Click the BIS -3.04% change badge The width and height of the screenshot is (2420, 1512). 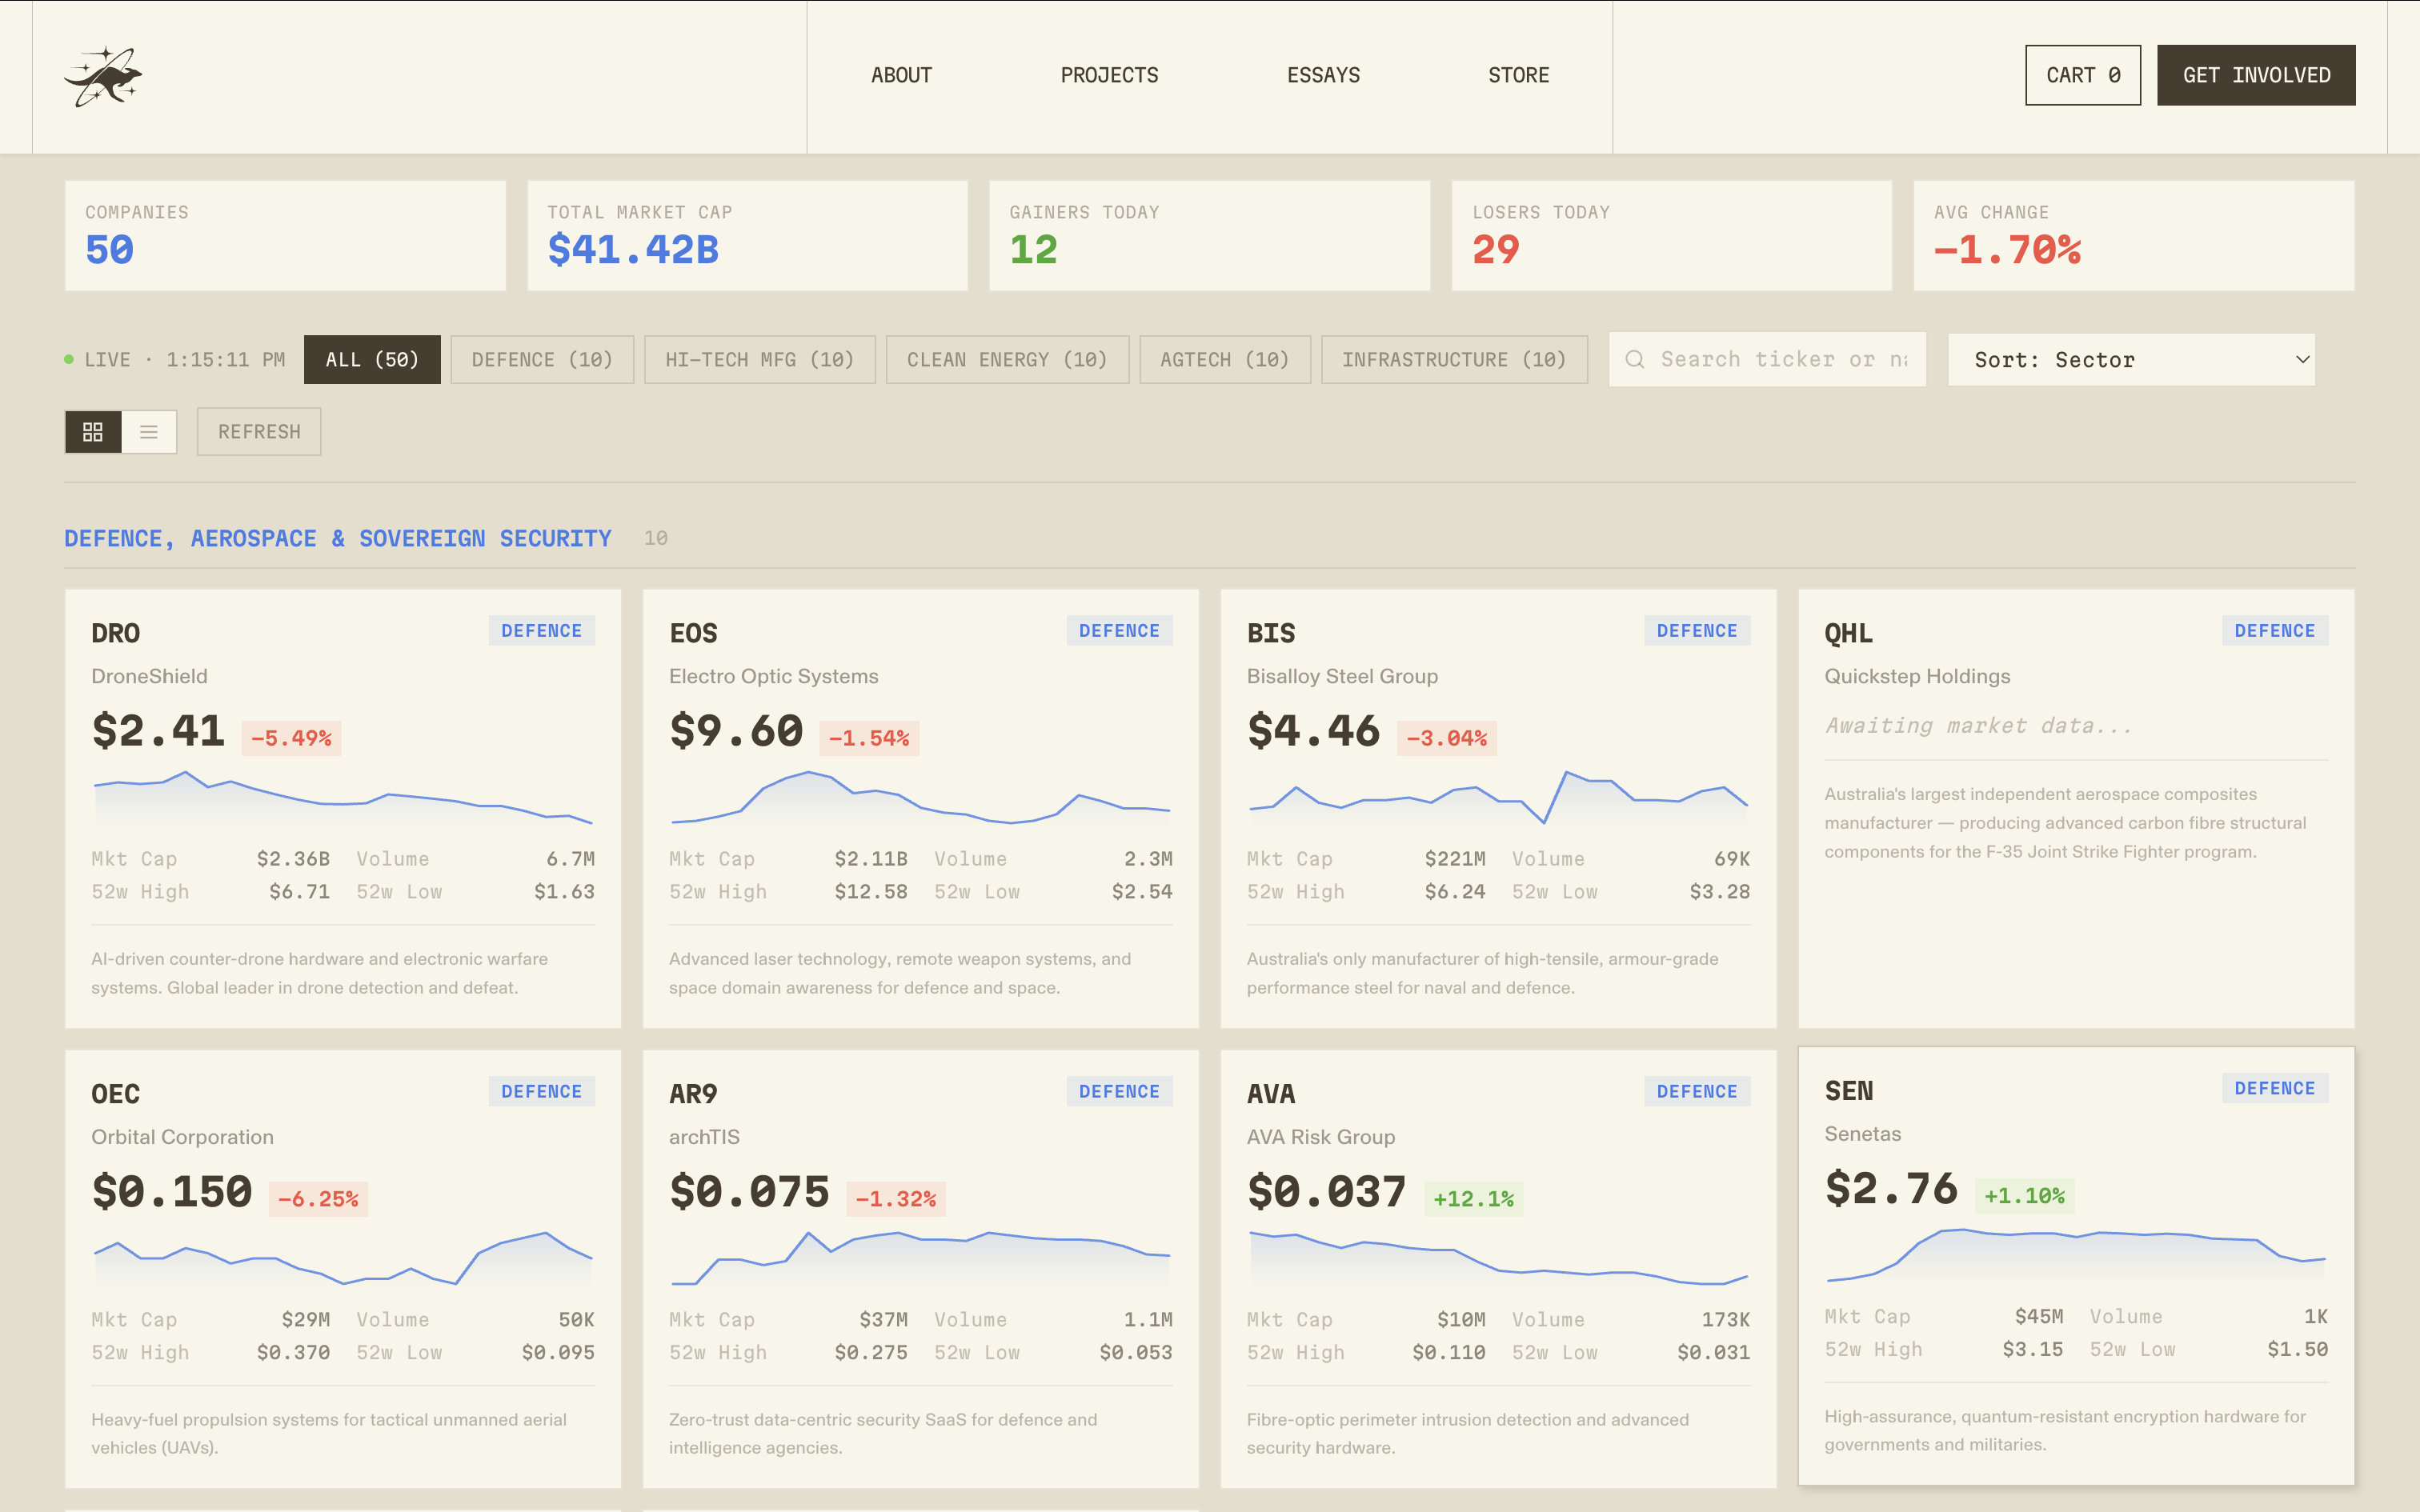(1446, 738)
